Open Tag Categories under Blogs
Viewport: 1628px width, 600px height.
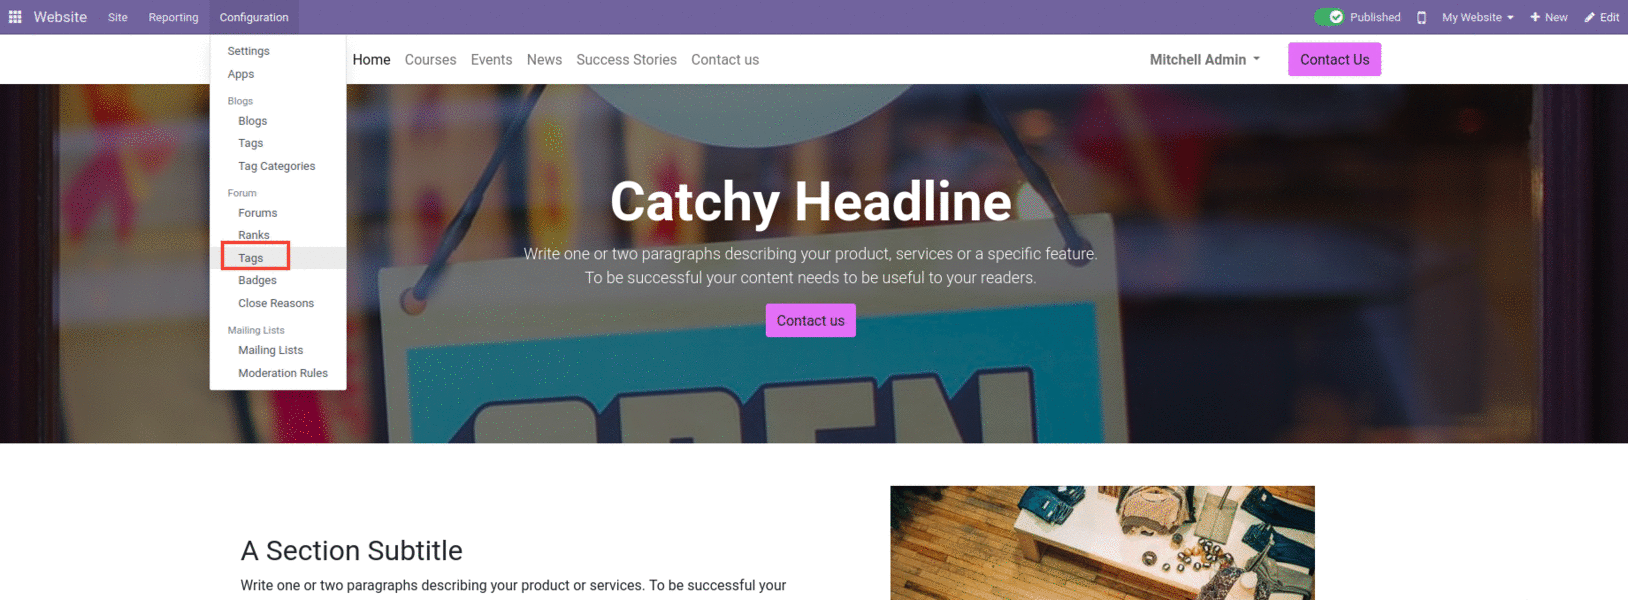(x=277, y=166)
